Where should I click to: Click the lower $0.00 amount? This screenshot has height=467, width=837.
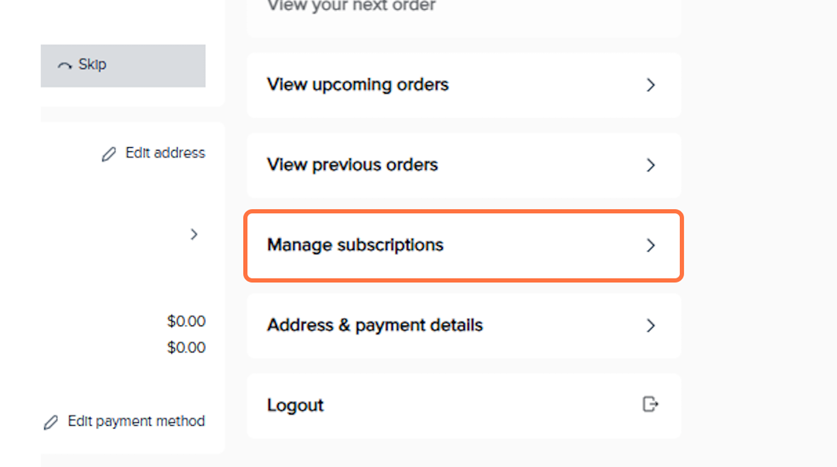coord(186,348)
